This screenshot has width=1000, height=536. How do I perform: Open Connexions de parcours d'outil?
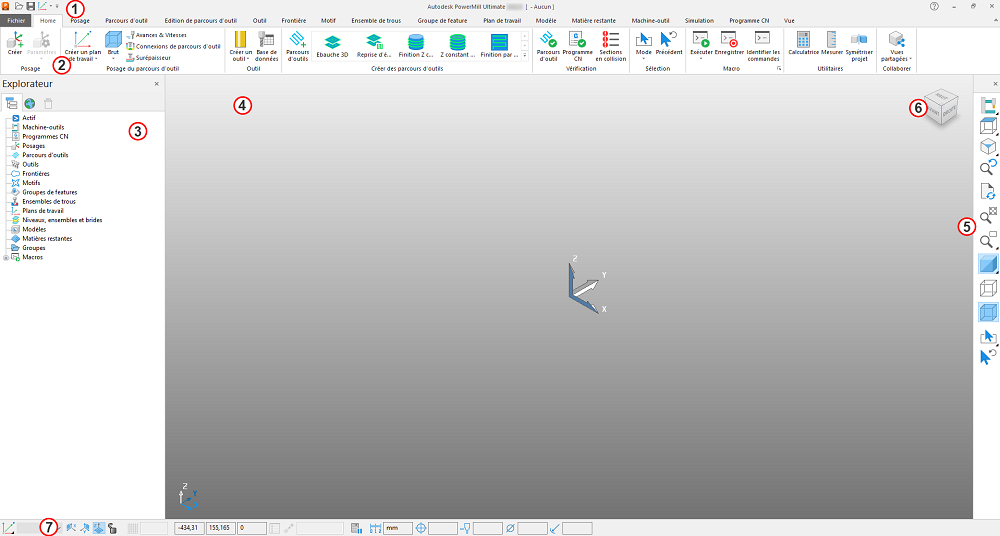(x=173, y=47)
